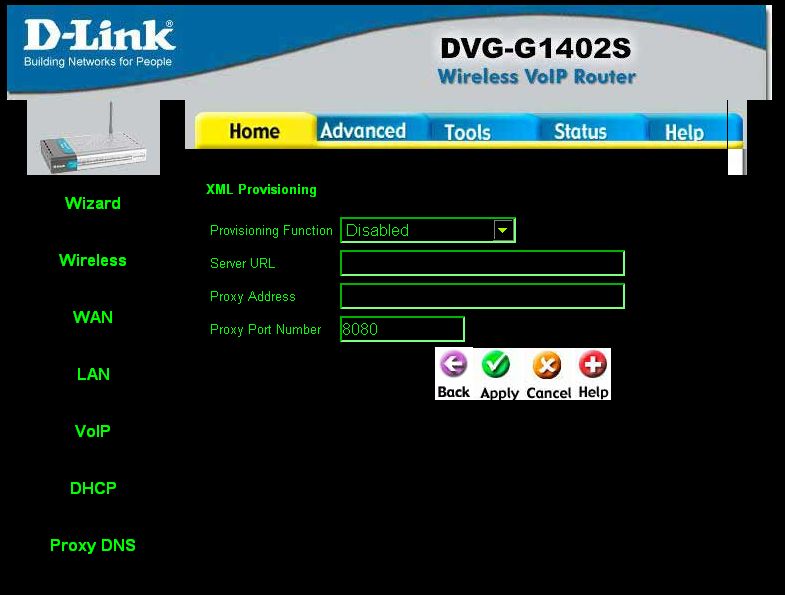
Task: Open the Wizard page
Action: click(93, 203)
